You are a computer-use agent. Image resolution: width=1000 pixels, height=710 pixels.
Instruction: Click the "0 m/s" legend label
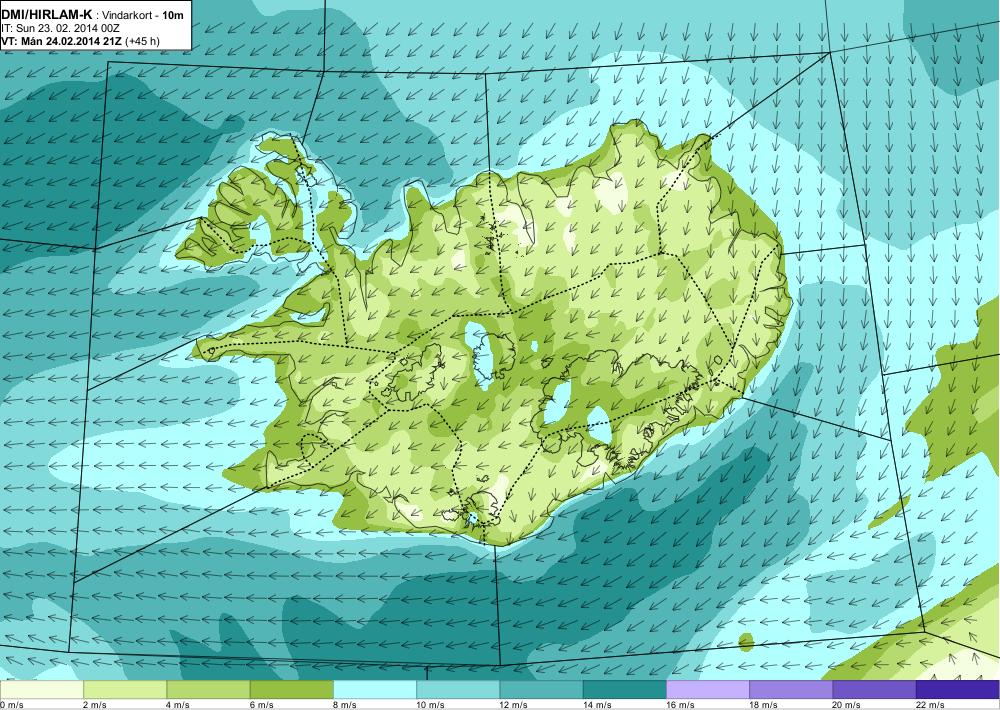point(12,705)
